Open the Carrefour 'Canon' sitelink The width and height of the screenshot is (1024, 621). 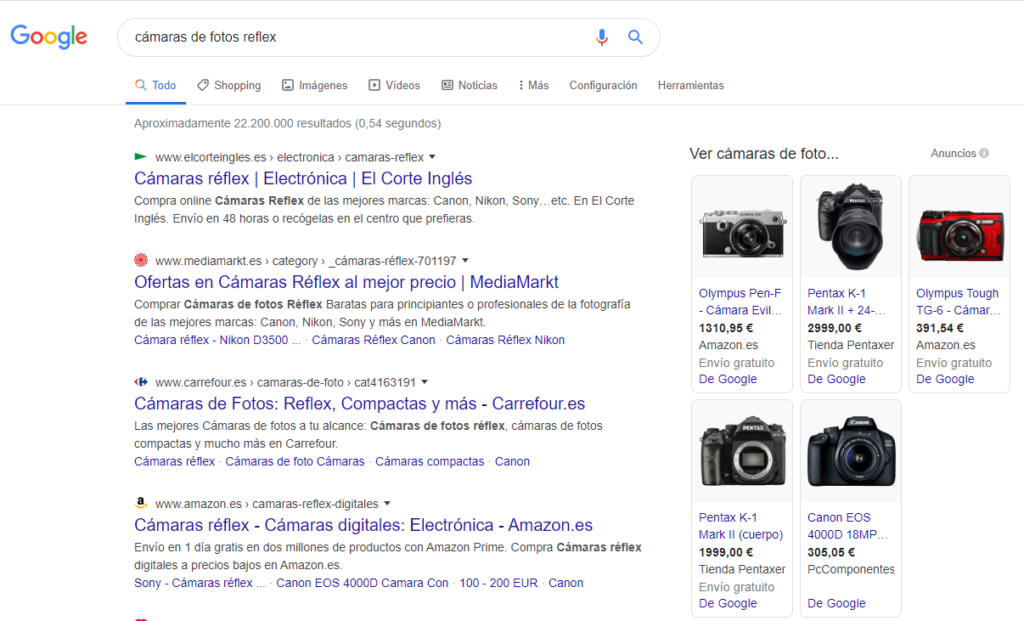coord(512,461)
